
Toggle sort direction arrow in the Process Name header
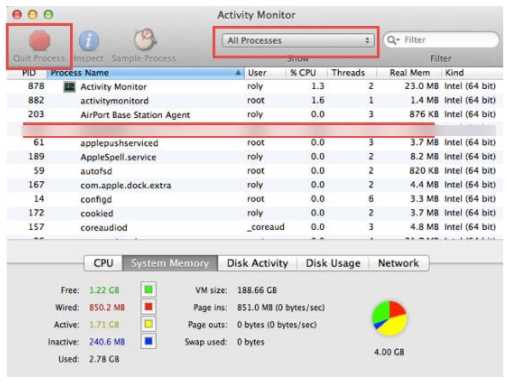(238, 73)
